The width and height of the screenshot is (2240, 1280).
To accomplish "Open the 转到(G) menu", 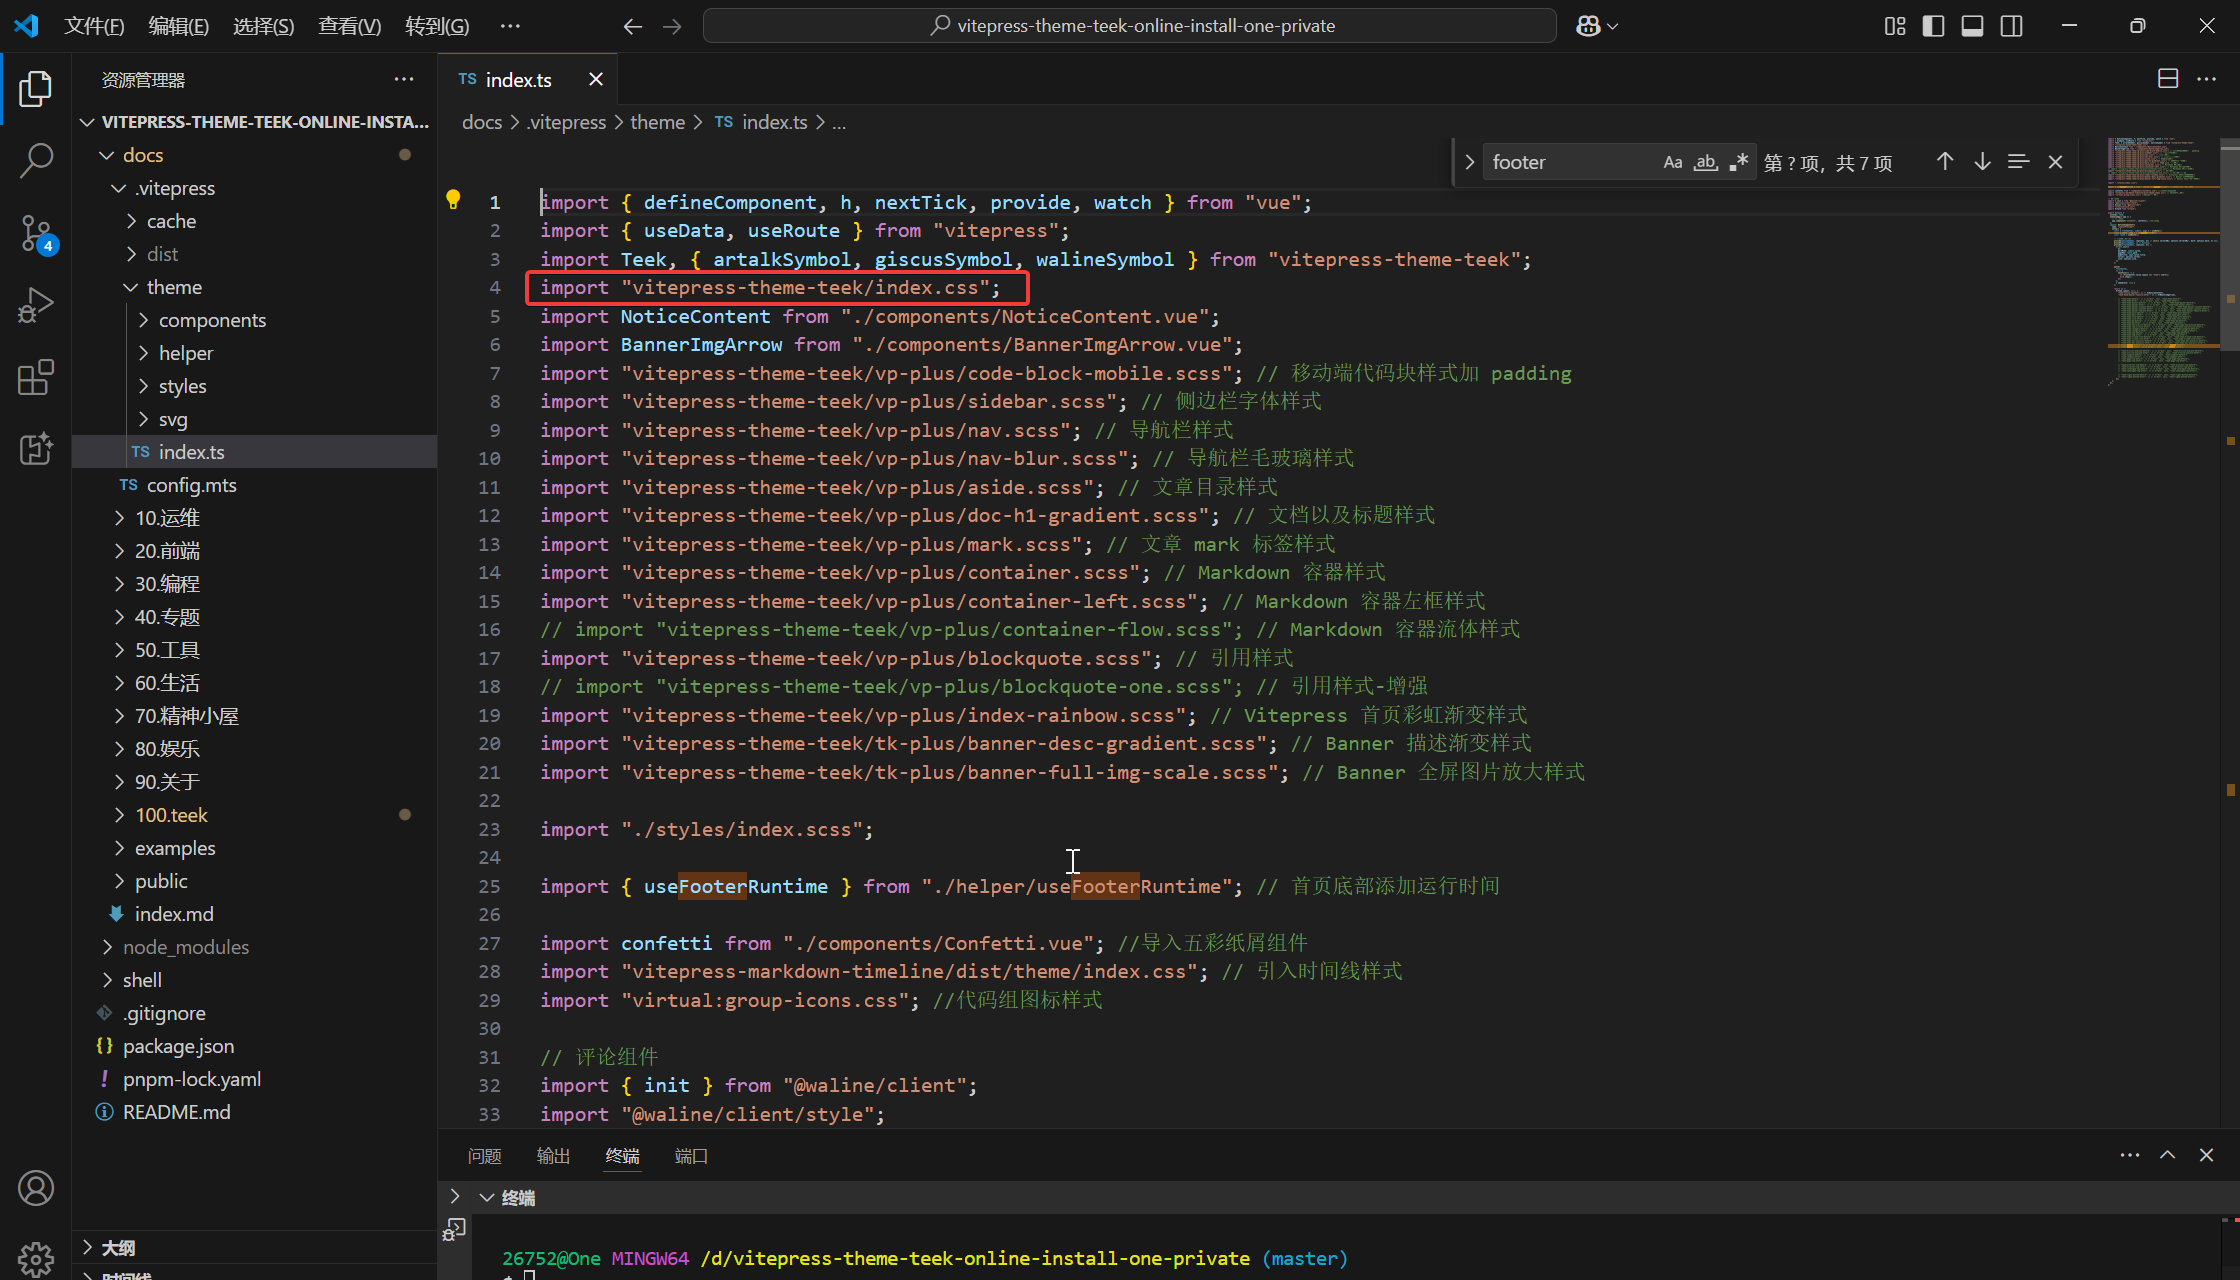I will click(x=437, y=26).
